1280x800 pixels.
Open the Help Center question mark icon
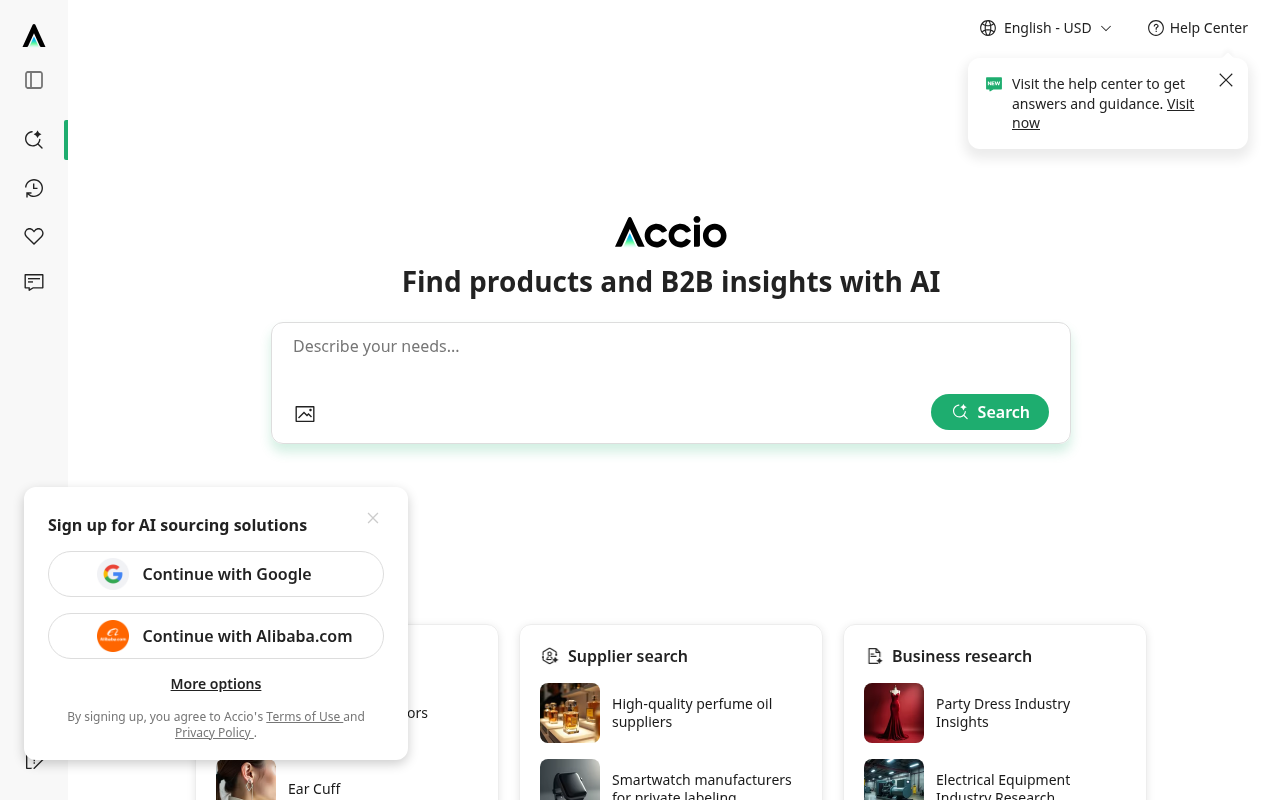click(x=1155, y=28)
